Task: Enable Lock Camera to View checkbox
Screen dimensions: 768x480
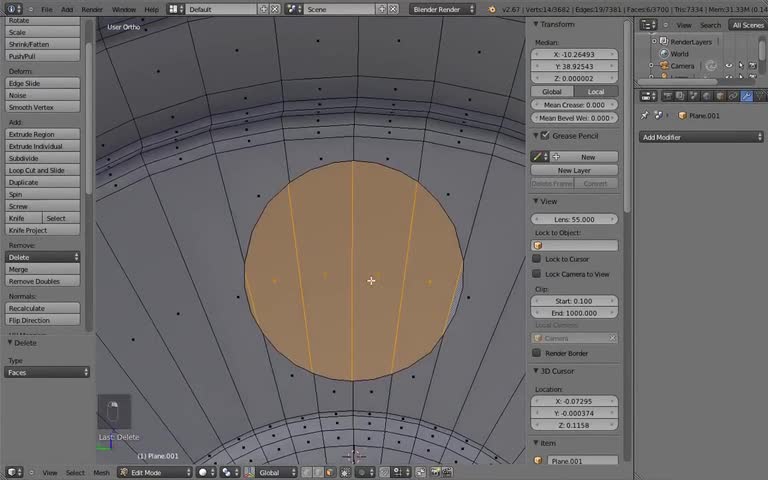Action: tap(537, 274)
